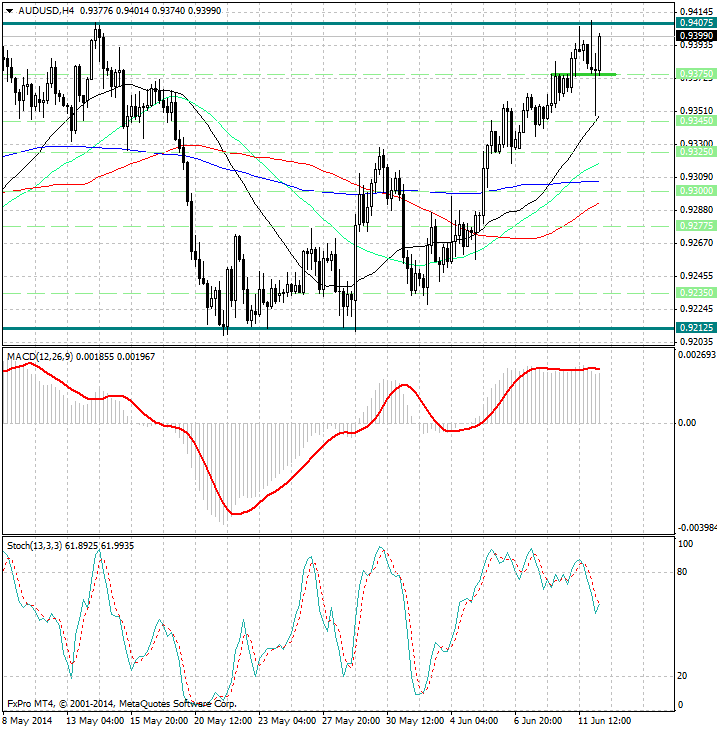Image resolution: width=717 pixels, height=729 pixels.
Task: Click the 0.92775 price level label
Action: coord(695,226)
